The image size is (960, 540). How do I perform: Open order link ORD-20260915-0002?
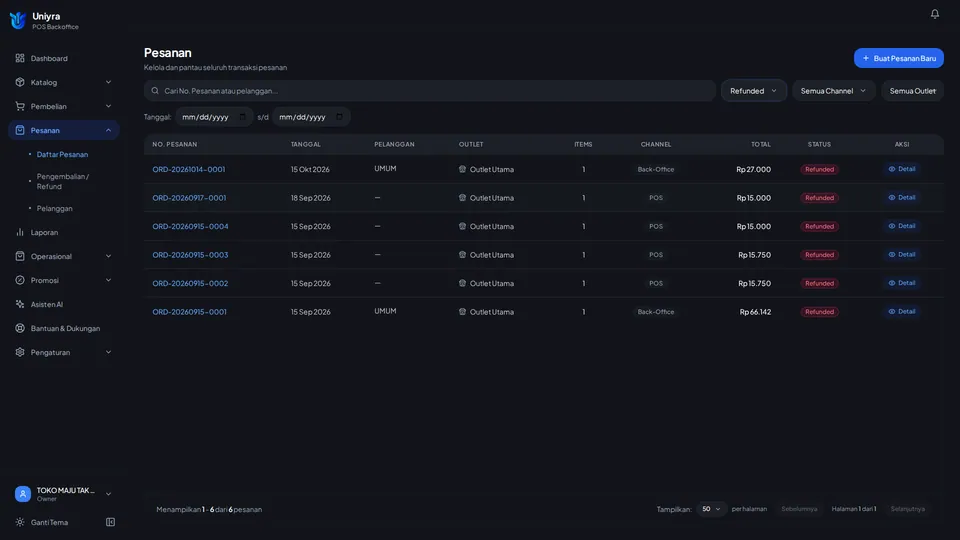click(x=190, y=283)
